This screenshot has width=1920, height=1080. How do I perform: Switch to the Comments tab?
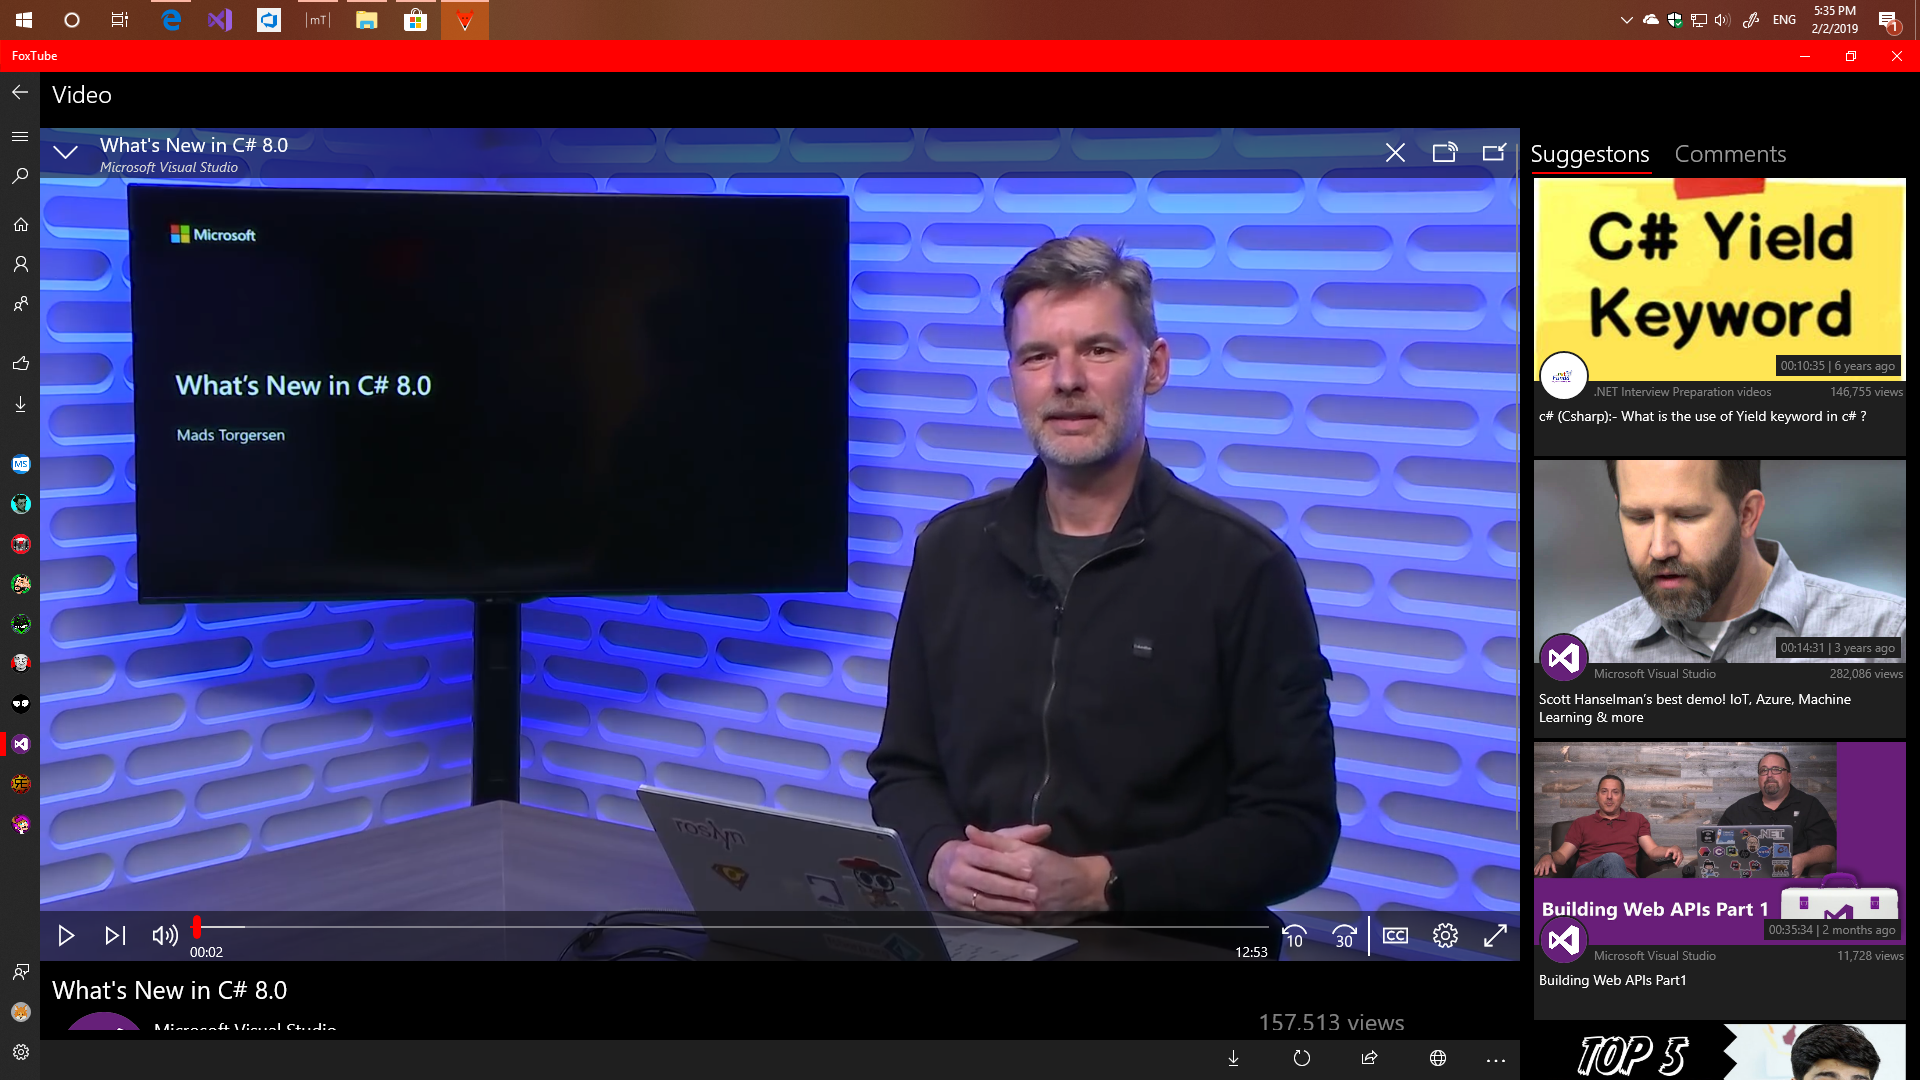click(1730, 154)
